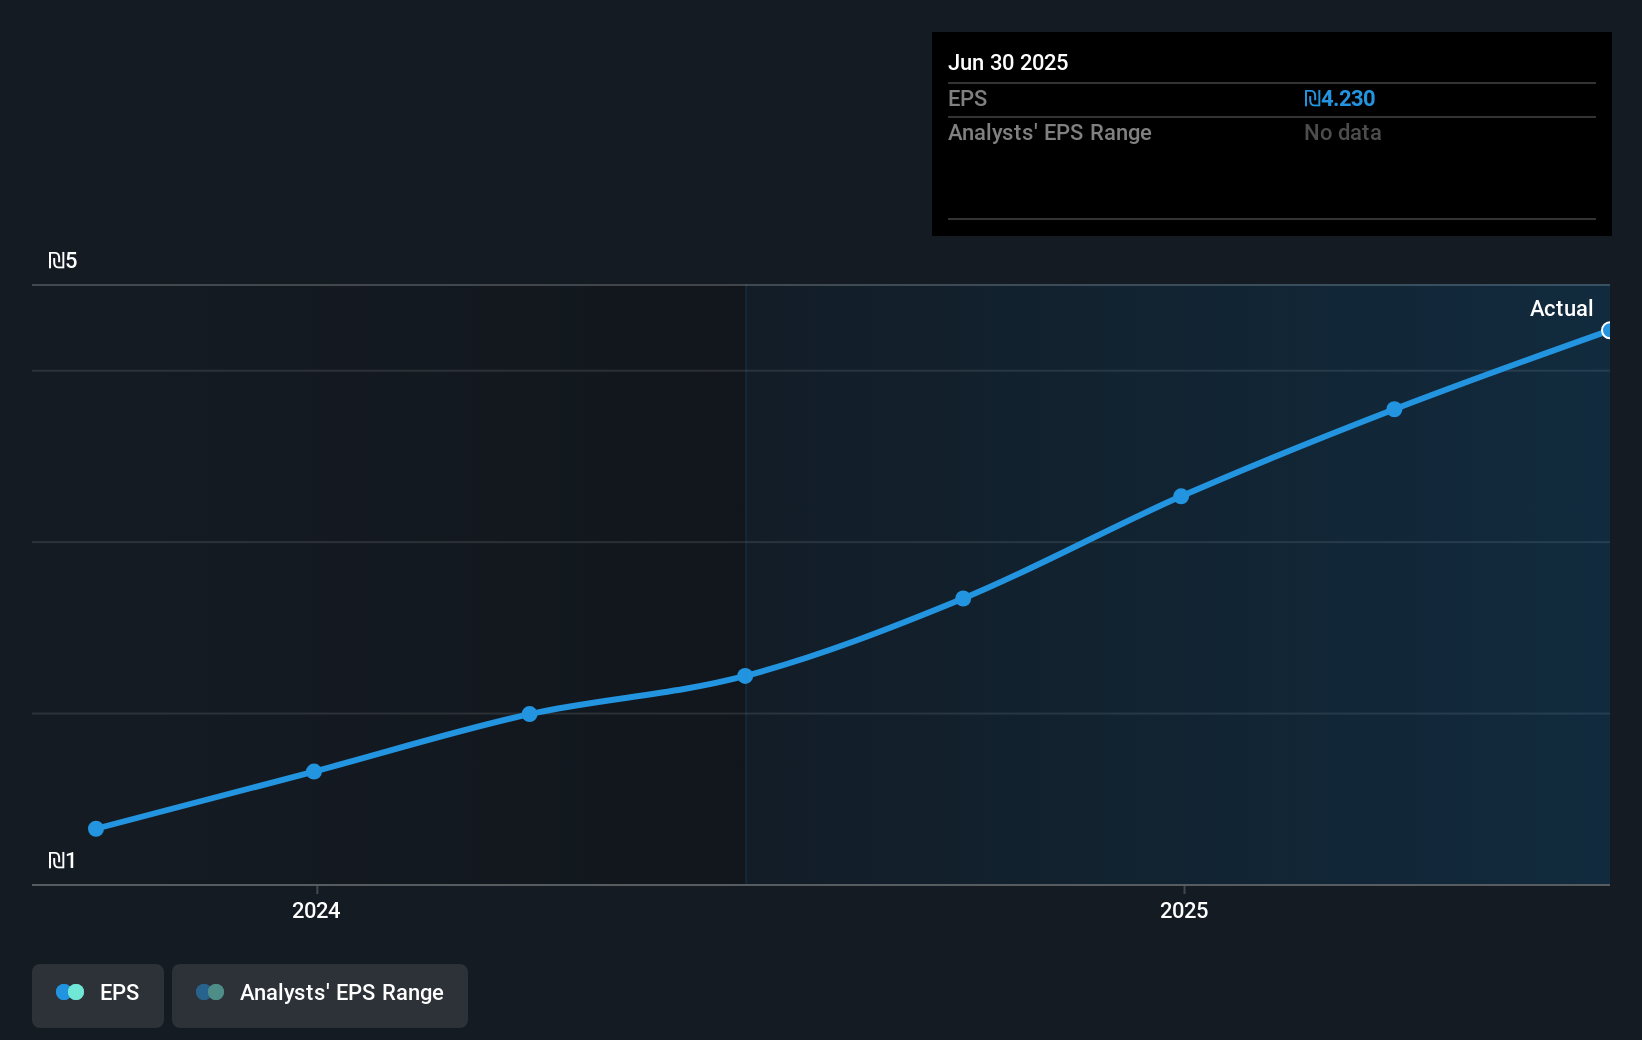This screenshot has height=1040, width=1642.
Task: Click the blue EPS legend dot
Action: 70,992
